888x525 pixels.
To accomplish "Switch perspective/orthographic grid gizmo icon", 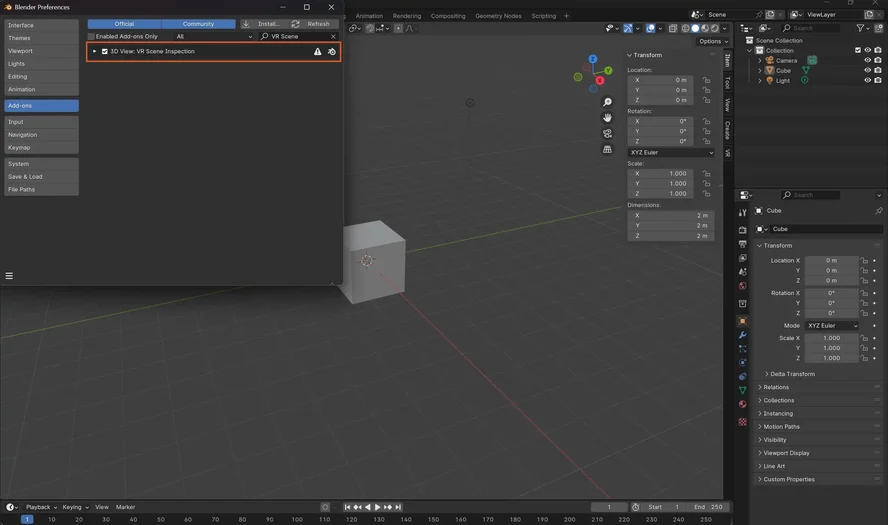I will tap(607, 150).
